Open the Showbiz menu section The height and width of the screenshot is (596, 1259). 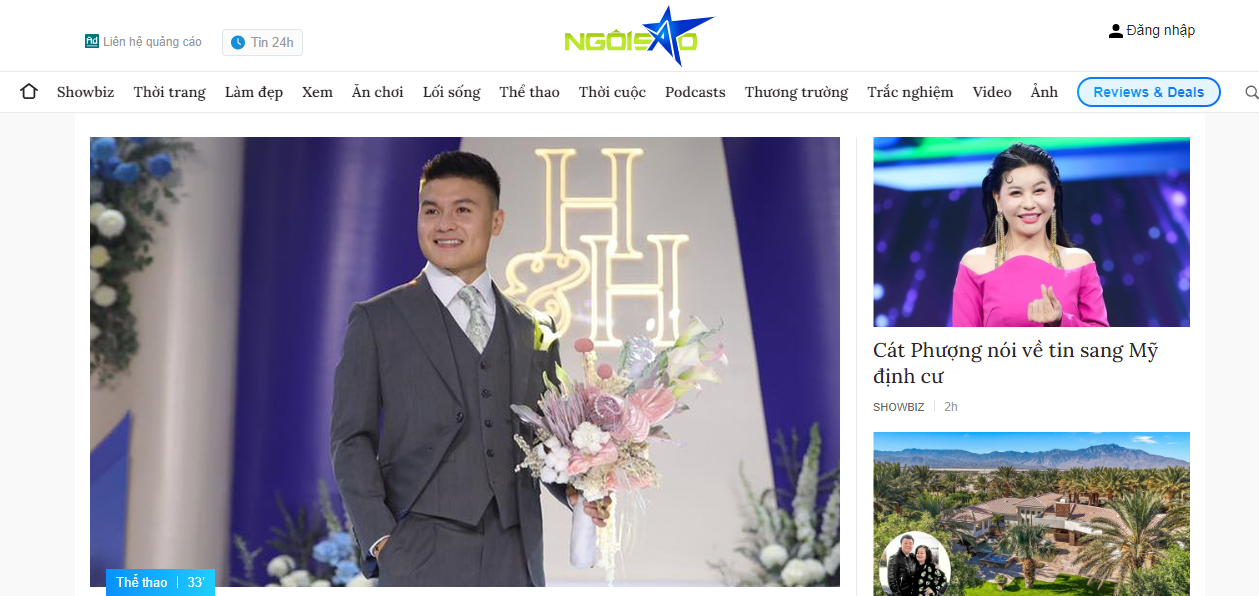coord(86,92)
